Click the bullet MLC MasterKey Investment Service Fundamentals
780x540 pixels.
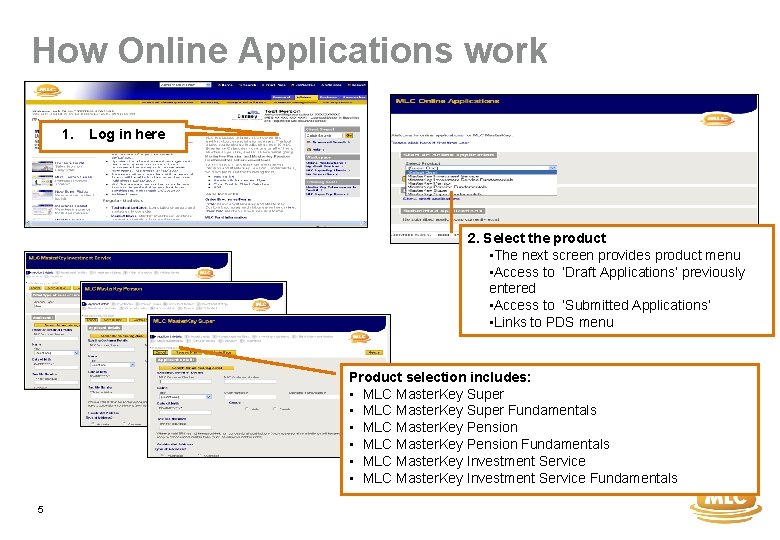click(x=520, y=478)
